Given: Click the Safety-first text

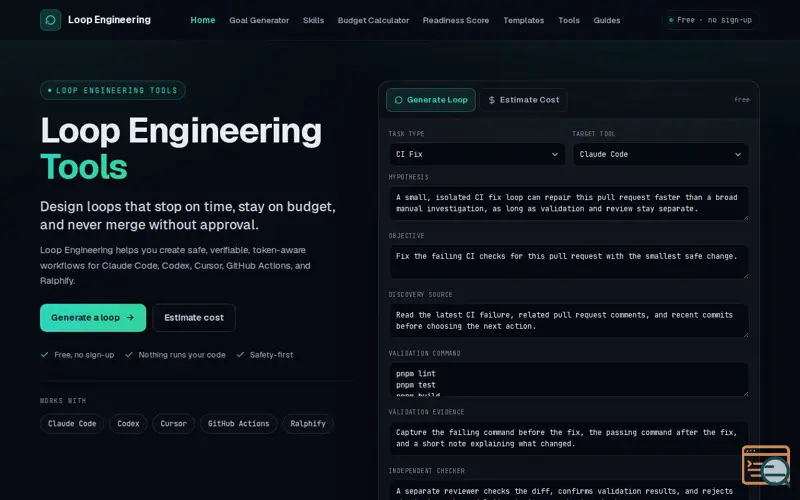Looking at the screenshot, I should coord(271,355).
